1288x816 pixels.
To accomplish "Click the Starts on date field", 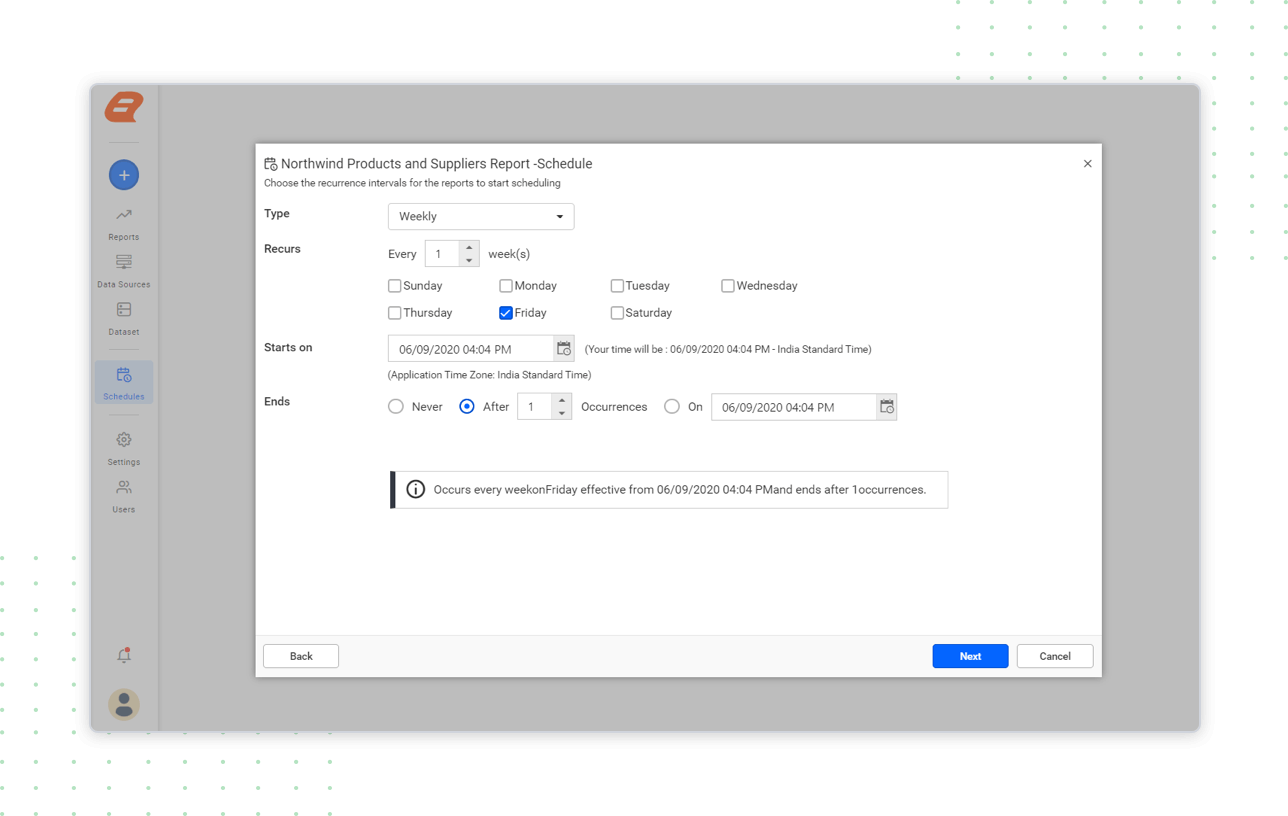I will click(x=471, y=348).
